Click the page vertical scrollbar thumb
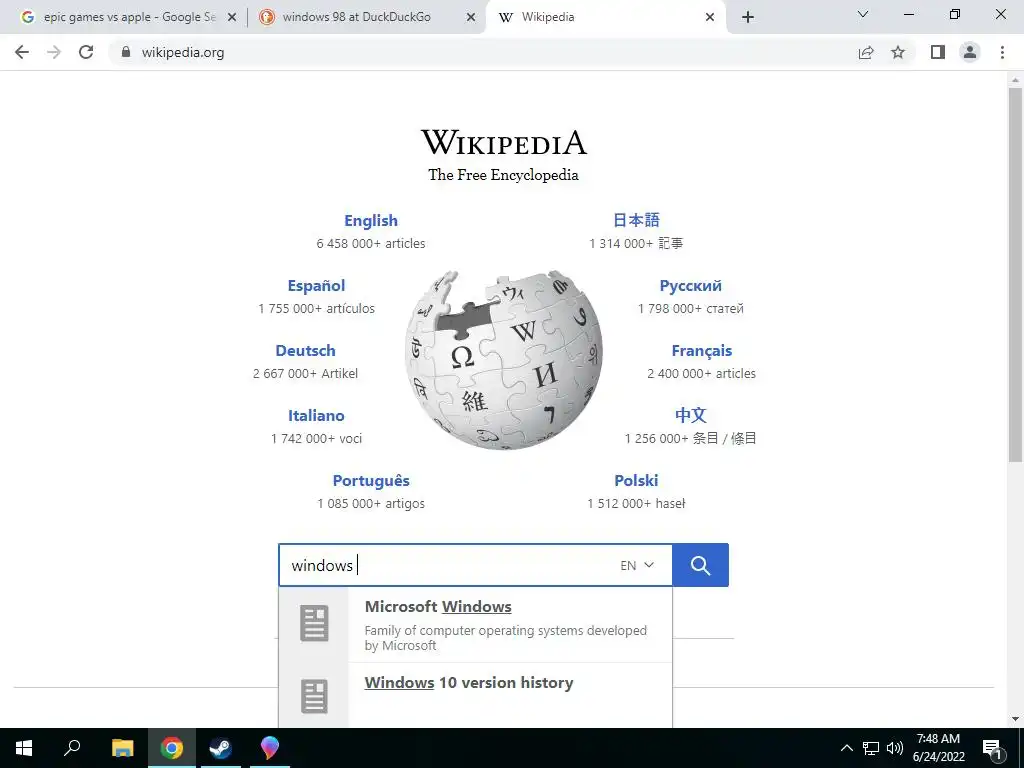1024x768 pixels. tap(1015, 274)
